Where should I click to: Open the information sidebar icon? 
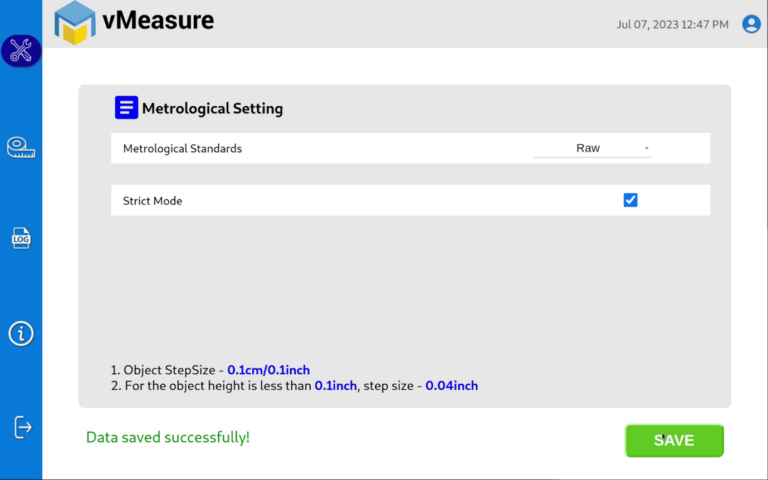coord(21,334)
